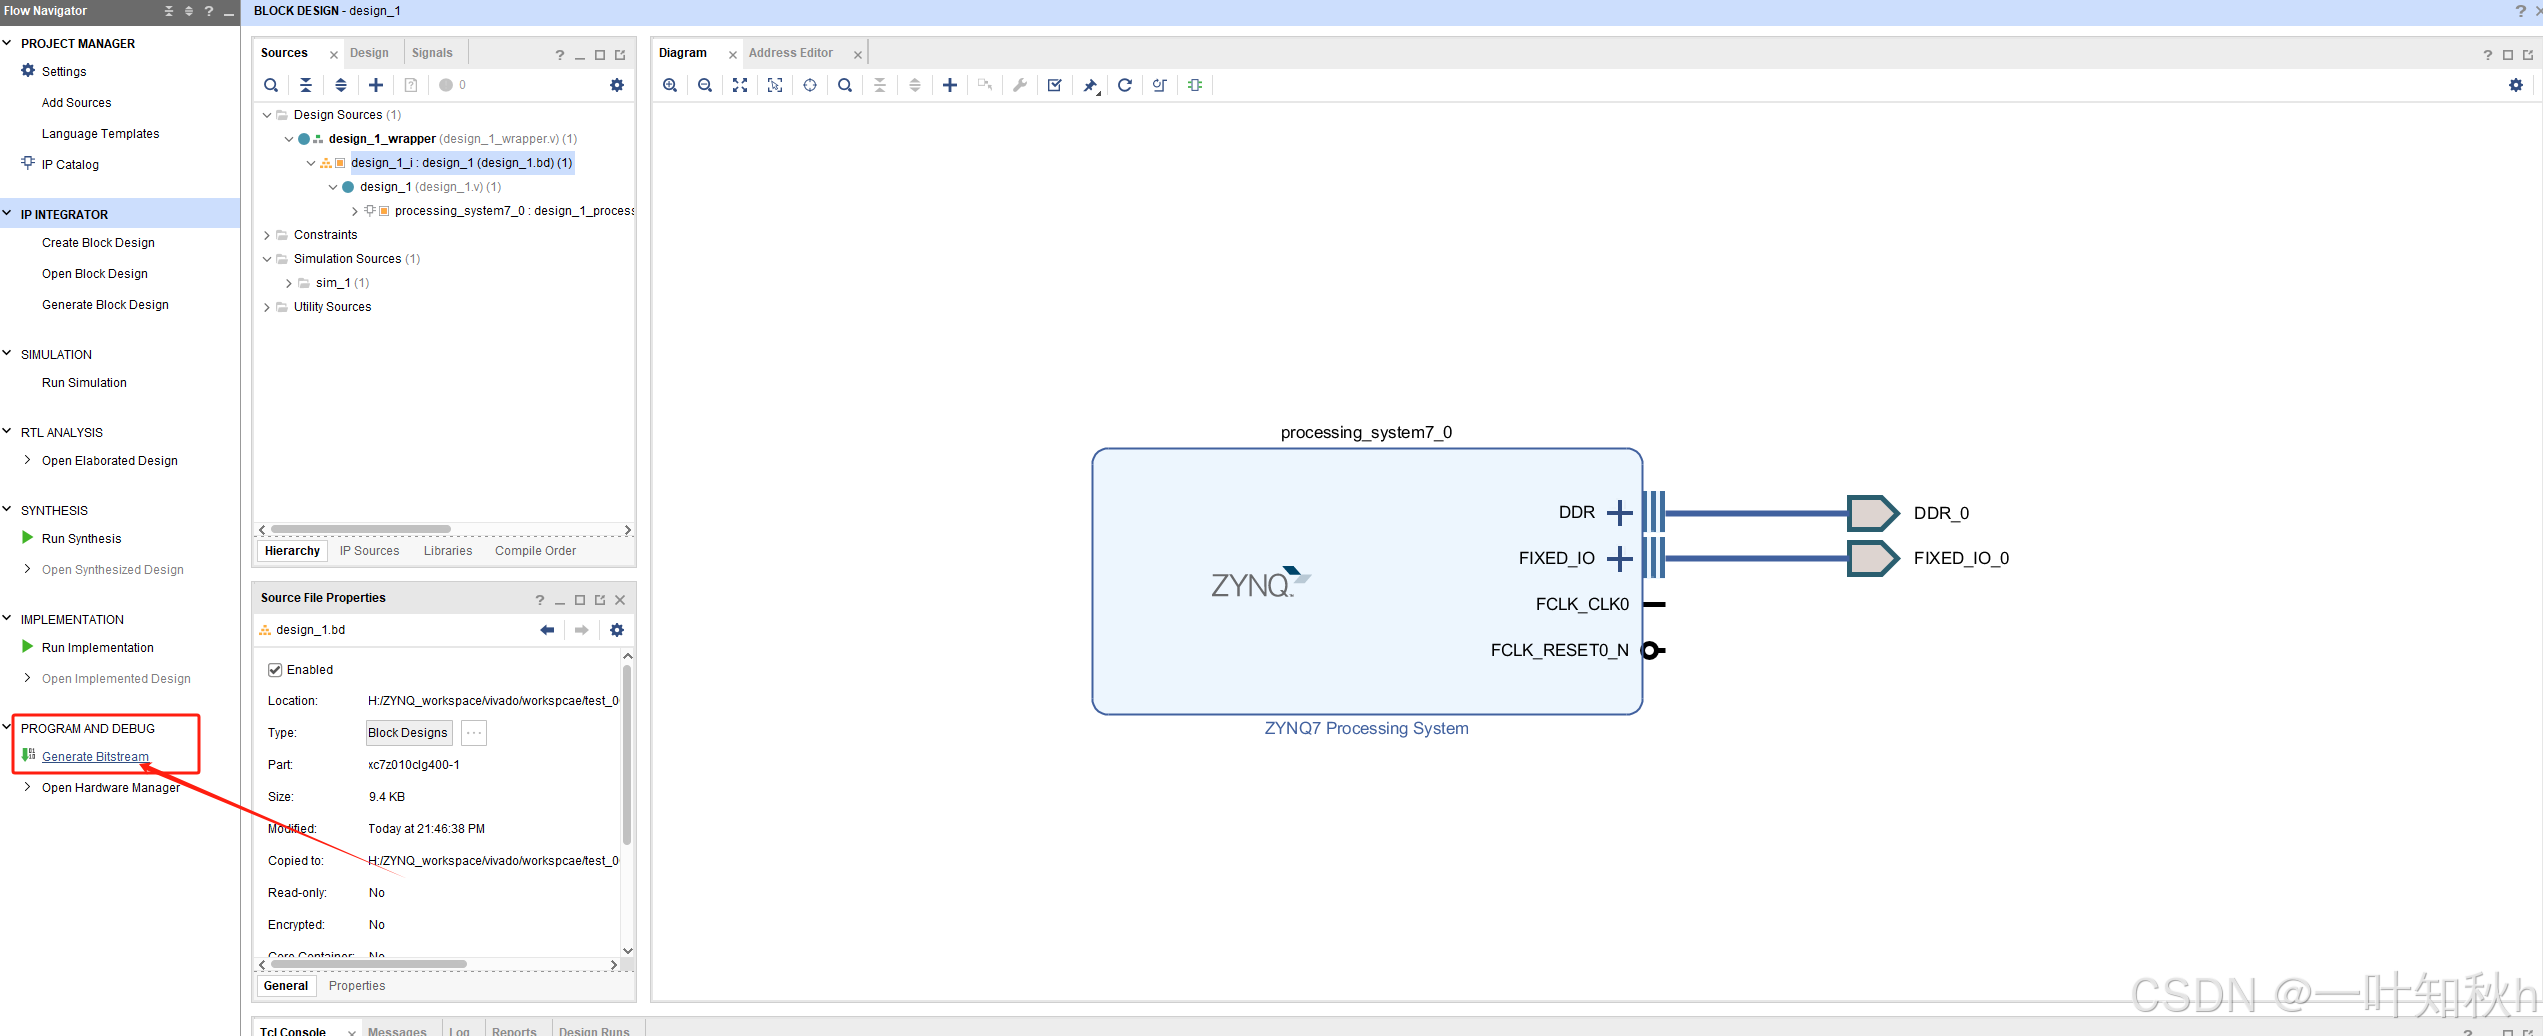Select the processing_system7_0 ZYNQ block

tap(1367, 581)
